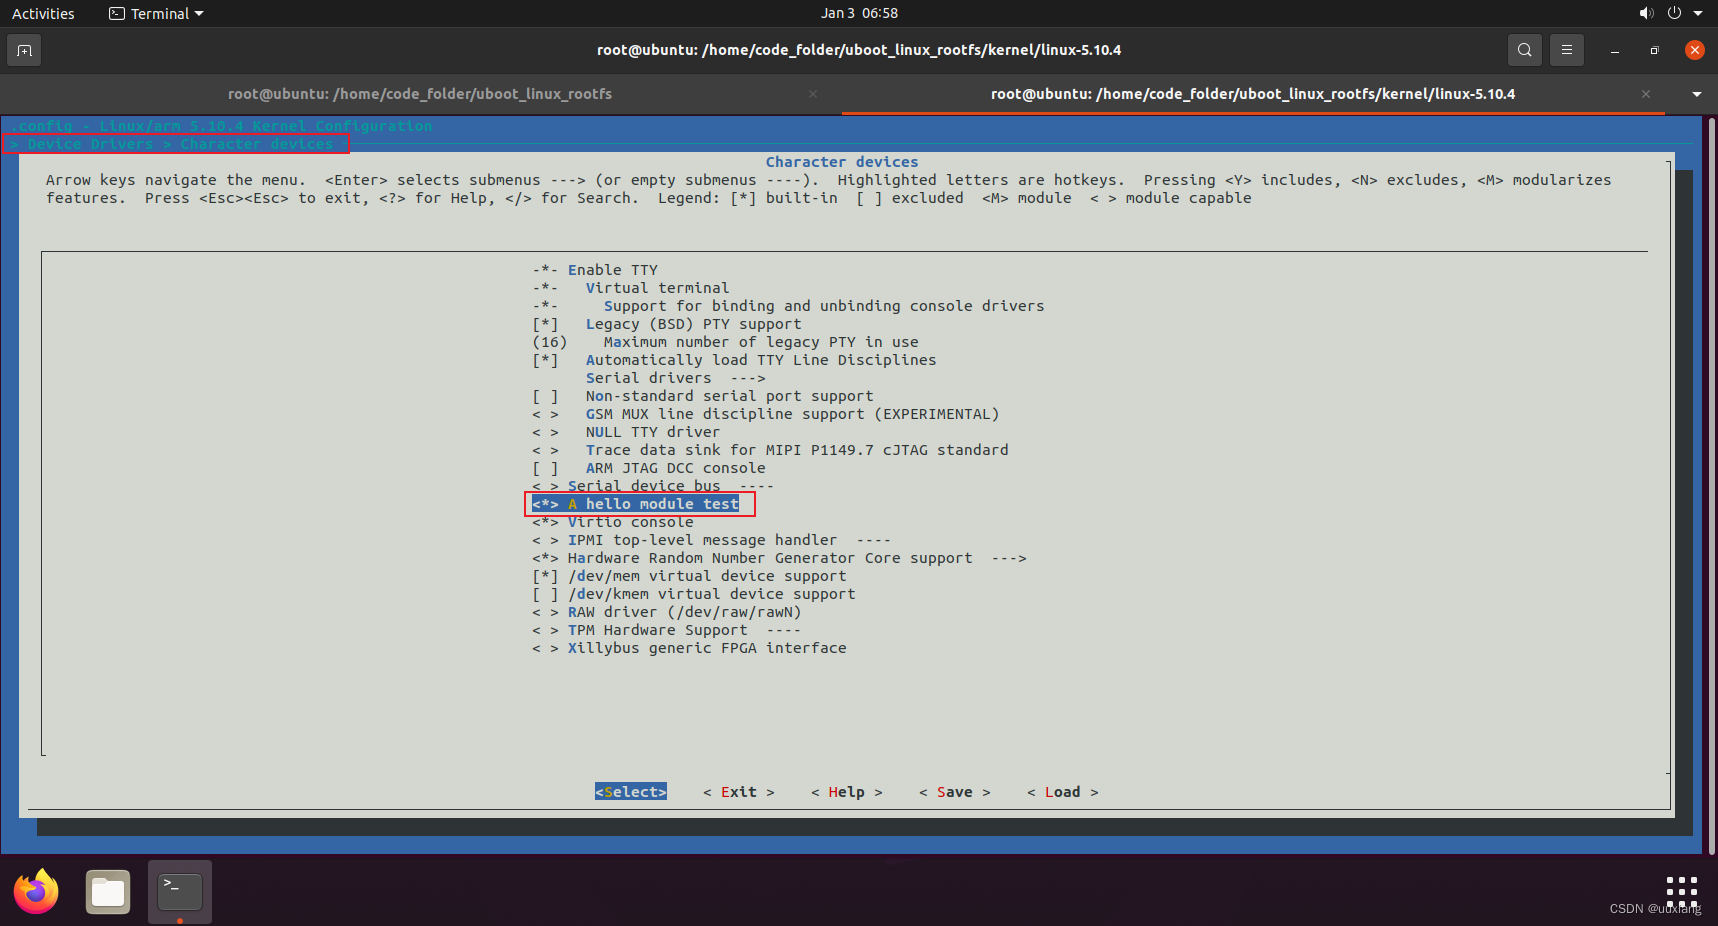Open the Show Applications grid
Image resolution: width=1718 pixels, height=926 pixels.
tap(1682, 891)
